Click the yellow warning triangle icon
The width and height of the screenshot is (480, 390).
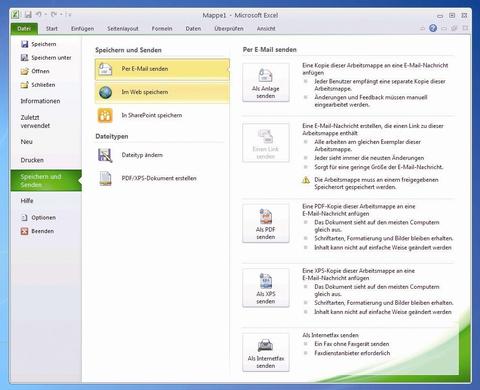tap(306, 180)
